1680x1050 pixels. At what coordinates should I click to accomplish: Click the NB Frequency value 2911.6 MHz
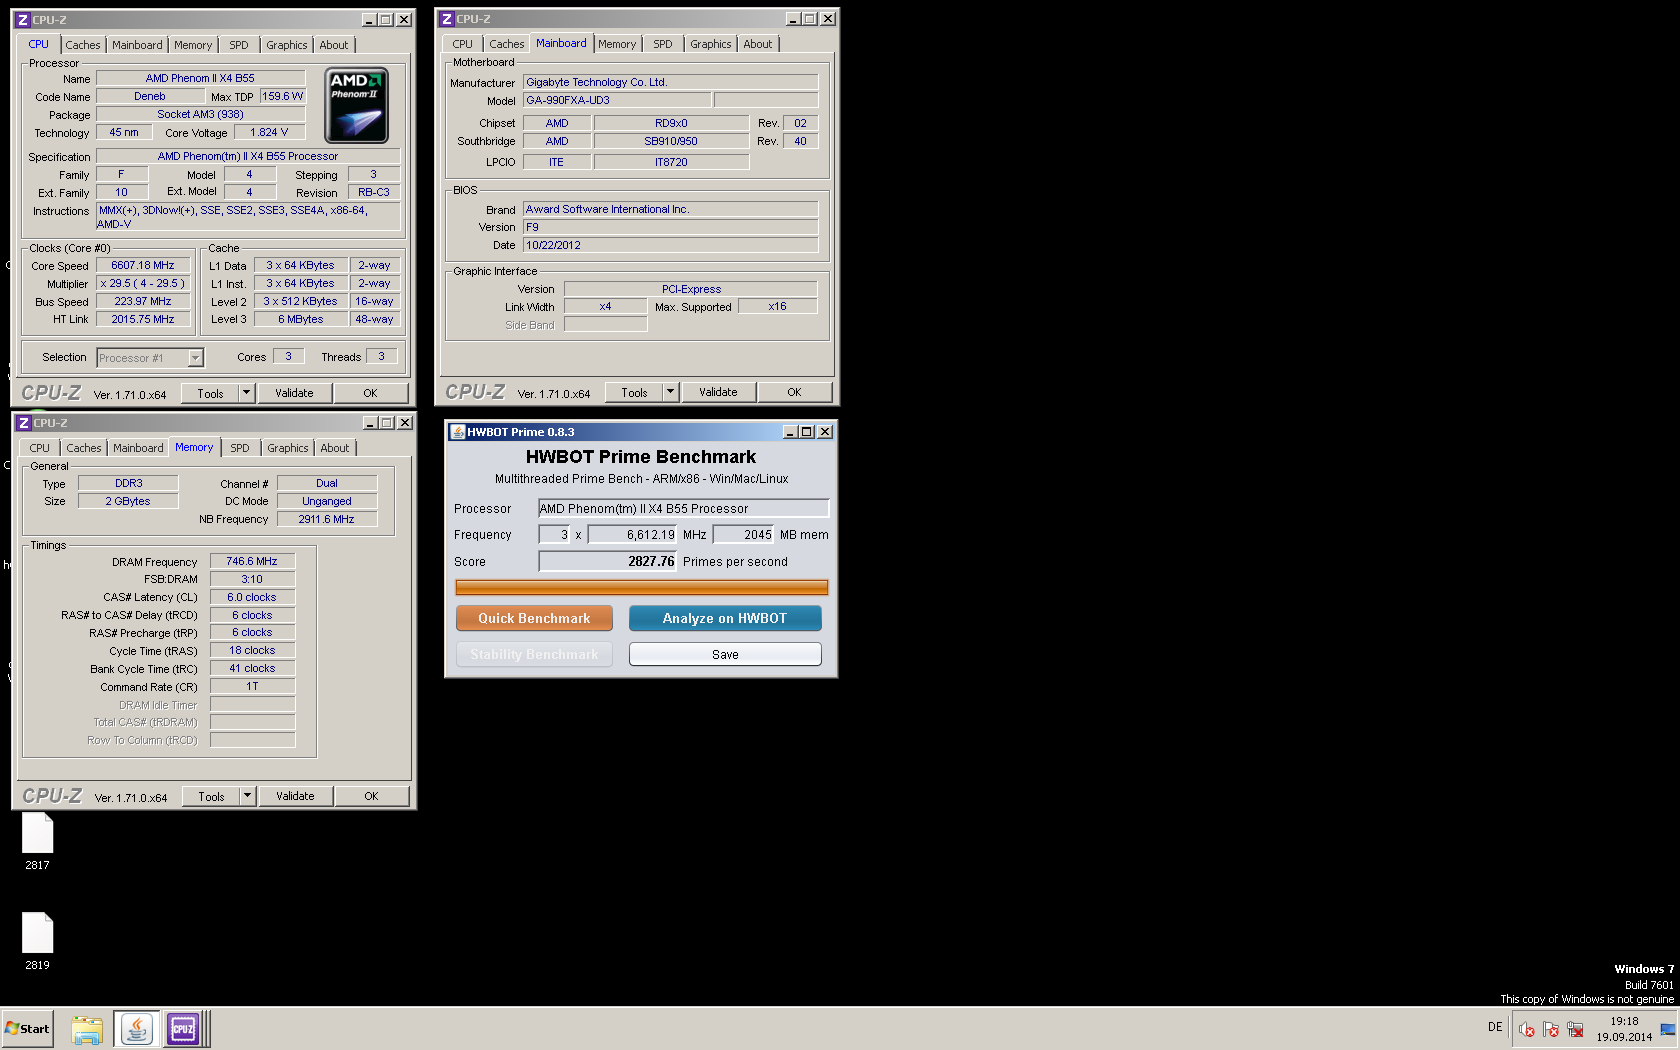pyautogui.click(x=327, y=519)
